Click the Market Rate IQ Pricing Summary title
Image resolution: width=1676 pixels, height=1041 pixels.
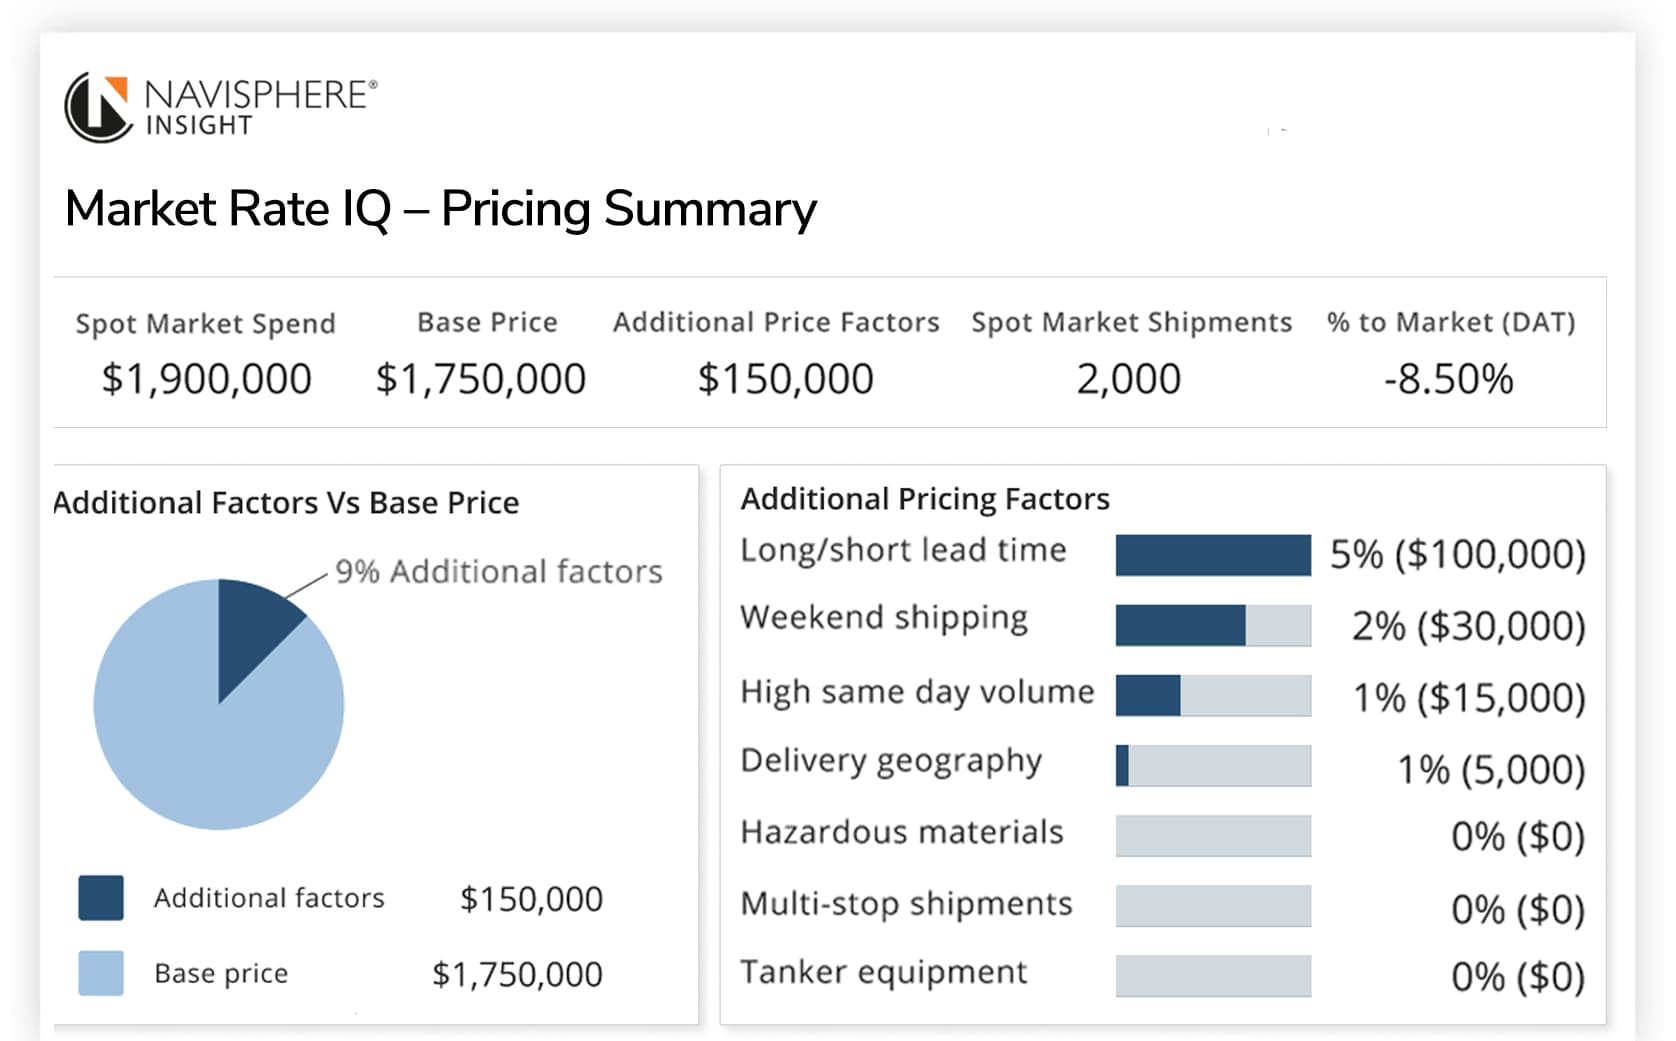point(440,209)
